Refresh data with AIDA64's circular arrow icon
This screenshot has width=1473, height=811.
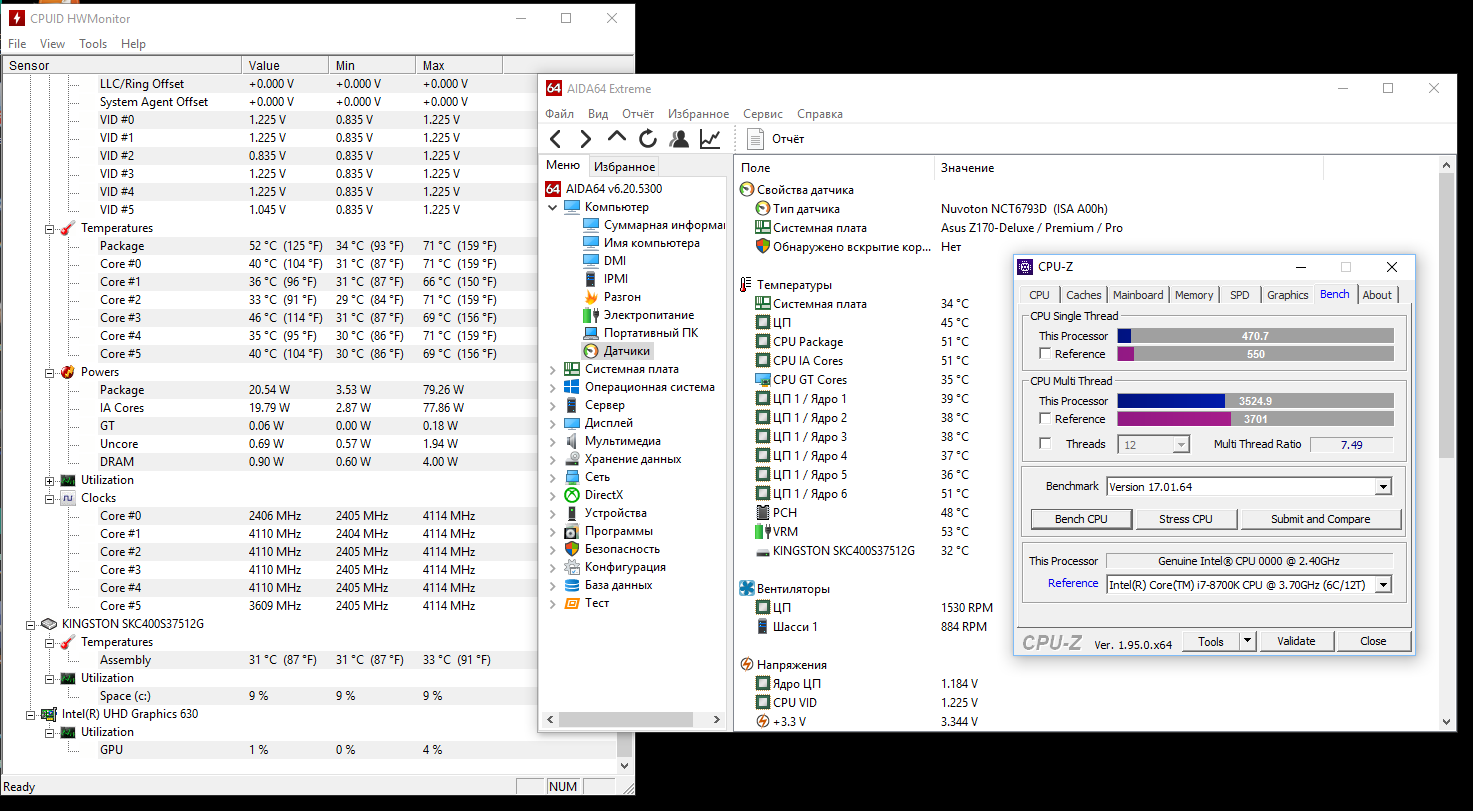coord(648,139)
